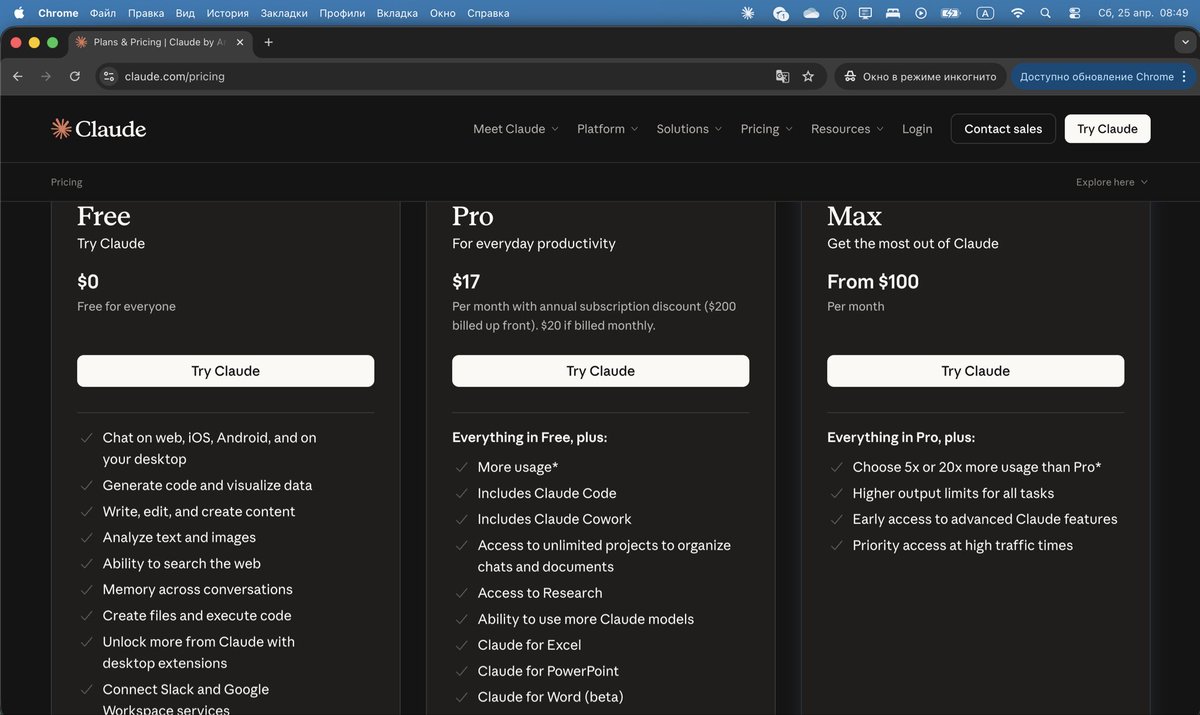Open the Wi-Fi menu

pyautogui.click(x=1018, y=13)
